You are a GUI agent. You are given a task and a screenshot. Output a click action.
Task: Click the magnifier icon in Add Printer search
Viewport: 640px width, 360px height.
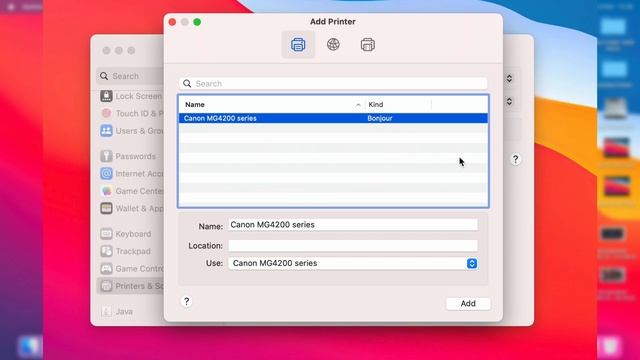click(x=187, y=84)
